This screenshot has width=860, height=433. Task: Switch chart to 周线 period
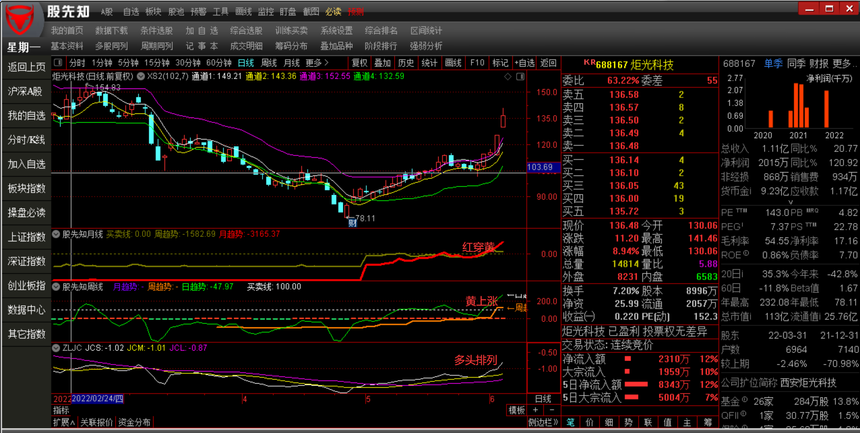click(x=269, y=63)
